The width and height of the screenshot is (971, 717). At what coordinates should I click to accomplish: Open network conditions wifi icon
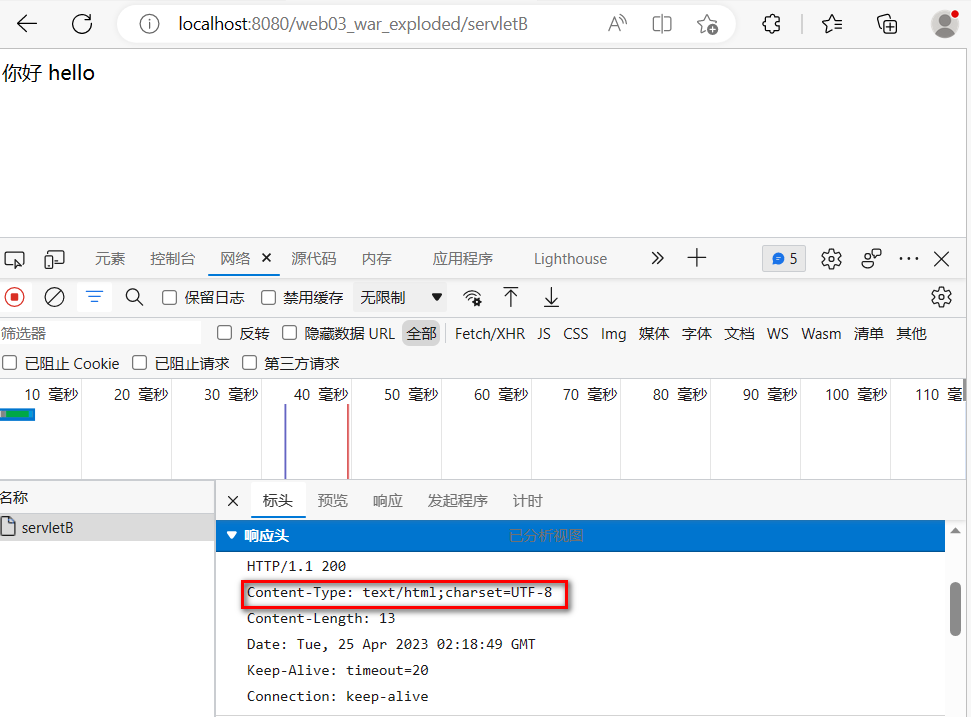(472, 297)
